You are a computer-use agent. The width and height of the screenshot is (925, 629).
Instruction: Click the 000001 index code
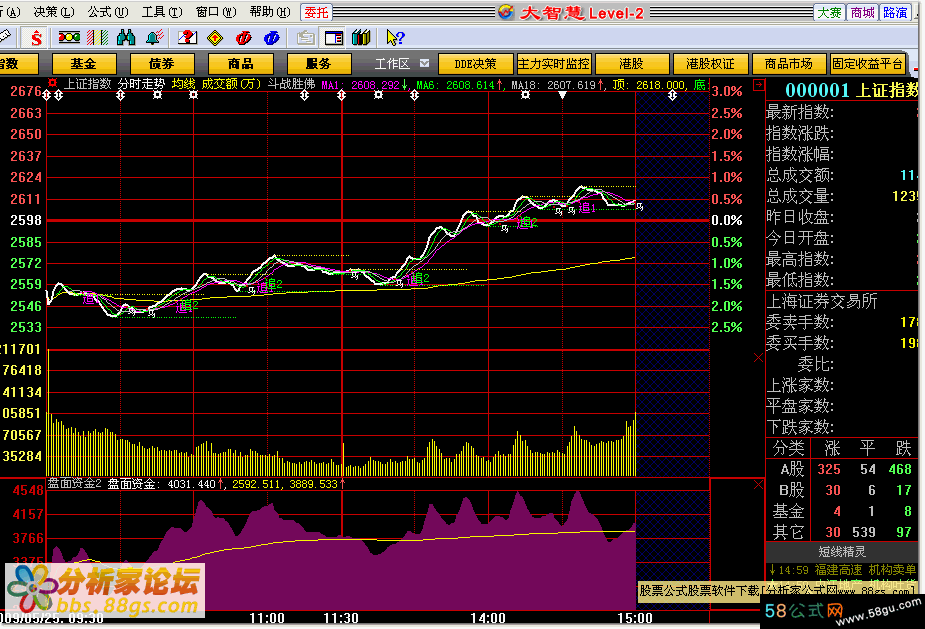click(818, 90)
